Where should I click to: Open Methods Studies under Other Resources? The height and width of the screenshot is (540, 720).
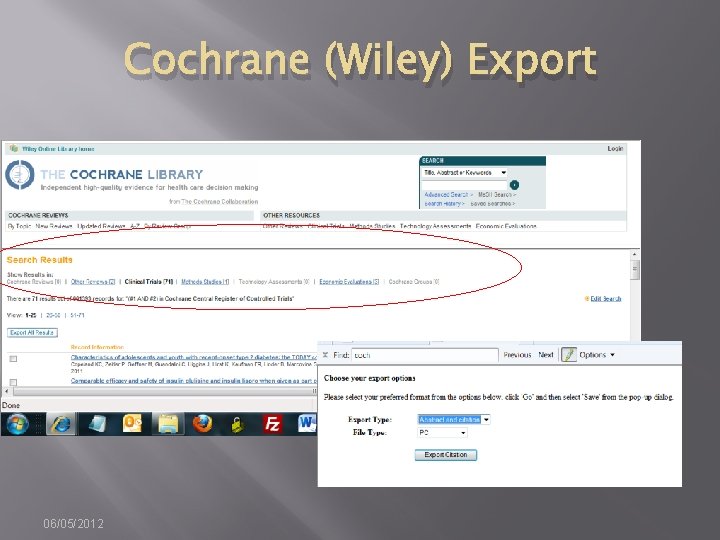tap(372, 226)
